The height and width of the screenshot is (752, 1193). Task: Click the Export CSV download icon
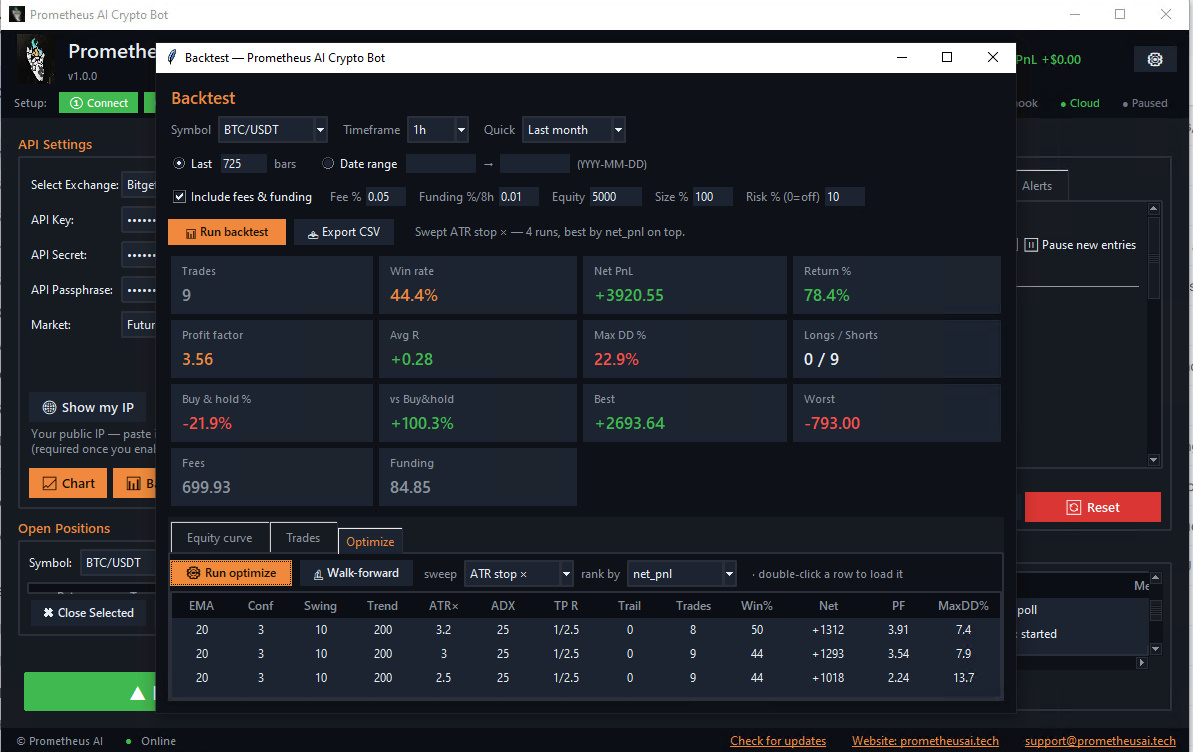point(313,234)
